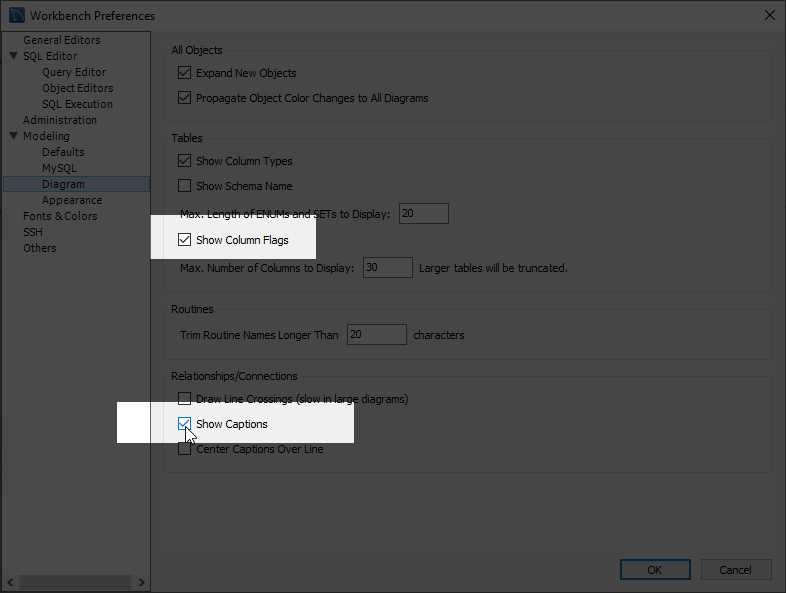Click the 'Larger tables will be truncated.' text

(x=493, y=268)
